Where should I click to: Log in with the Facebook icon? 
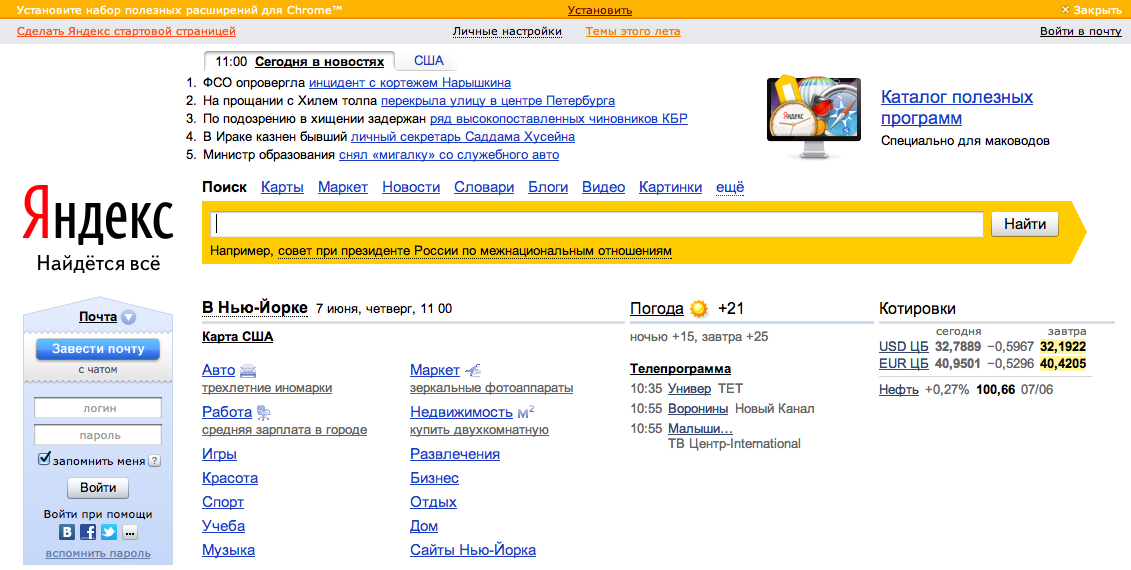[88, 532]
